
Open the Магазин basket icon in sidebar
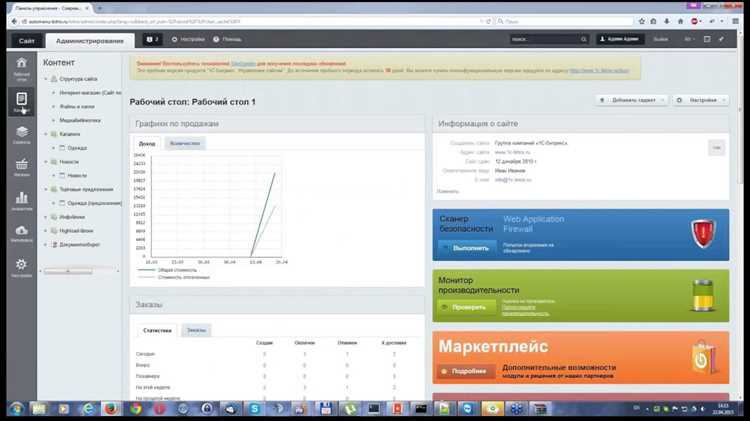click(x=22, y=167)
